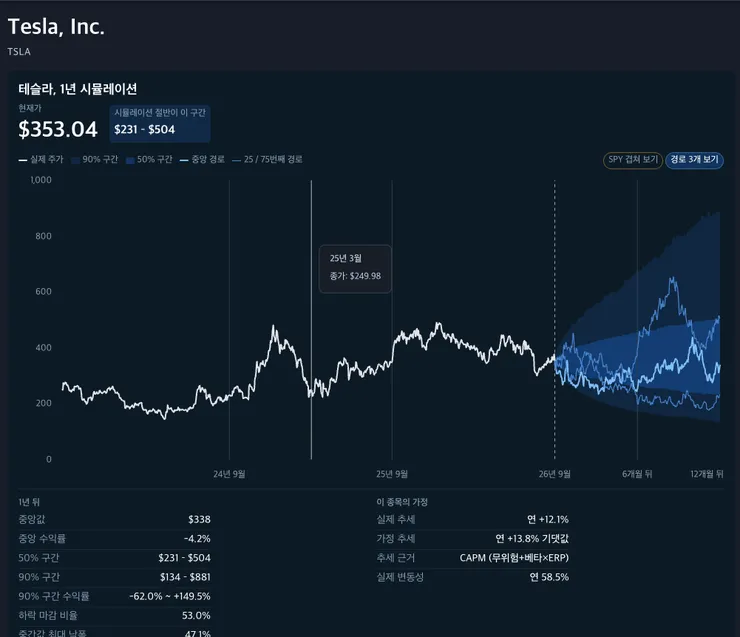740x637 pixels.
Task: Click the $231 - $504 simulation range badge
Action: click(x=160, y=124)
